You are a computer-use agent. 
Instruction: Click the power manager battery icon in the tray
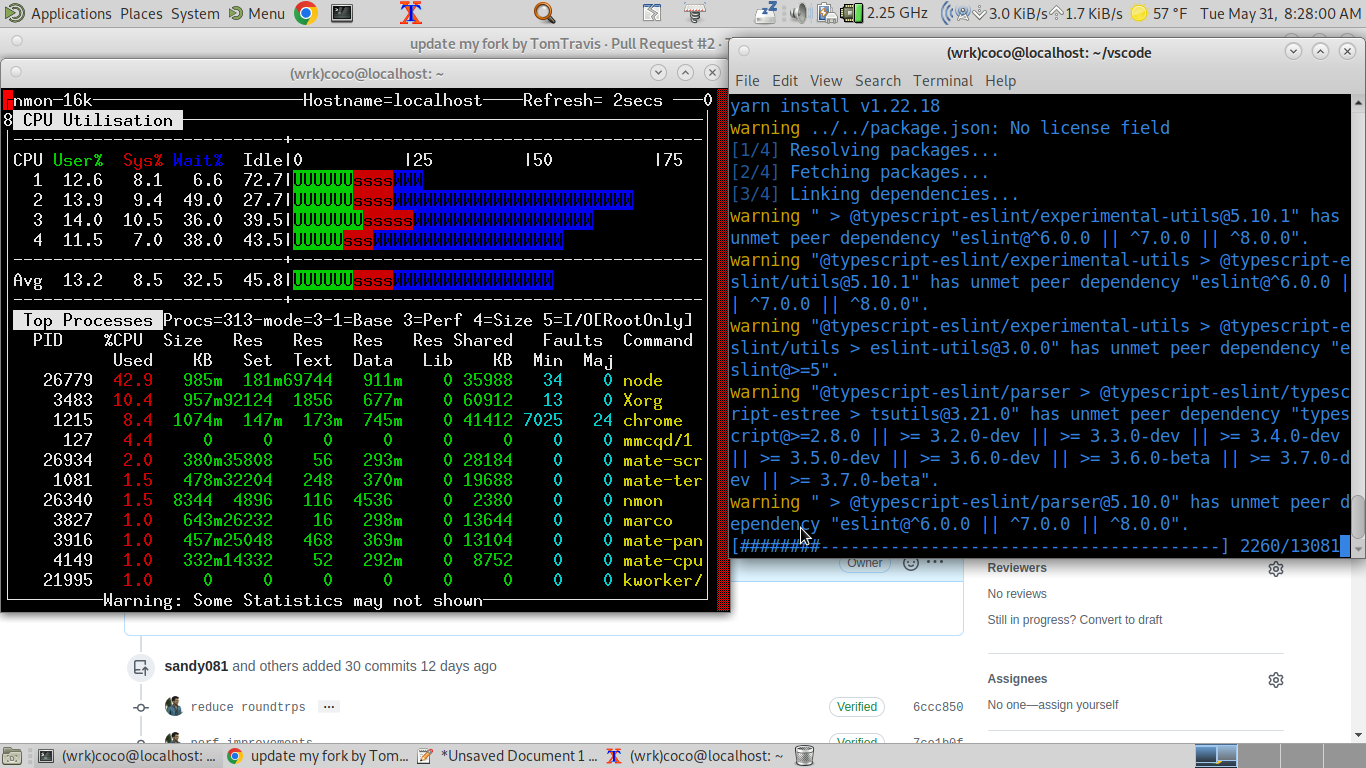(829, 13)
